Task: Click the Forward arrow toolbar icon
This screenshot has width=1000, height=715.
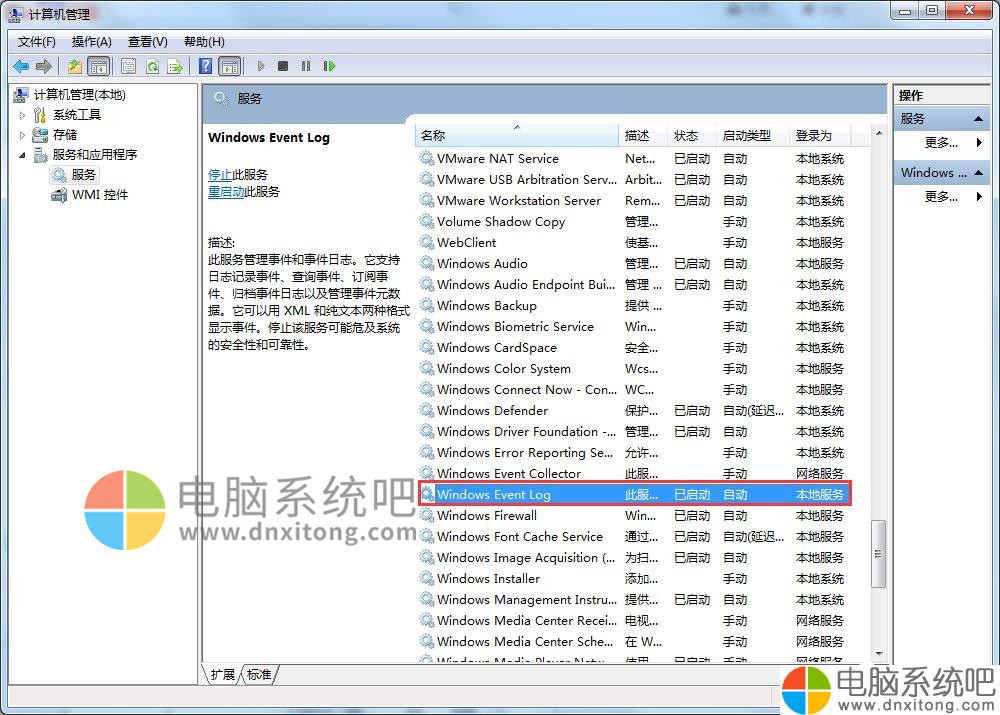Action: click(x=43, y=66)
